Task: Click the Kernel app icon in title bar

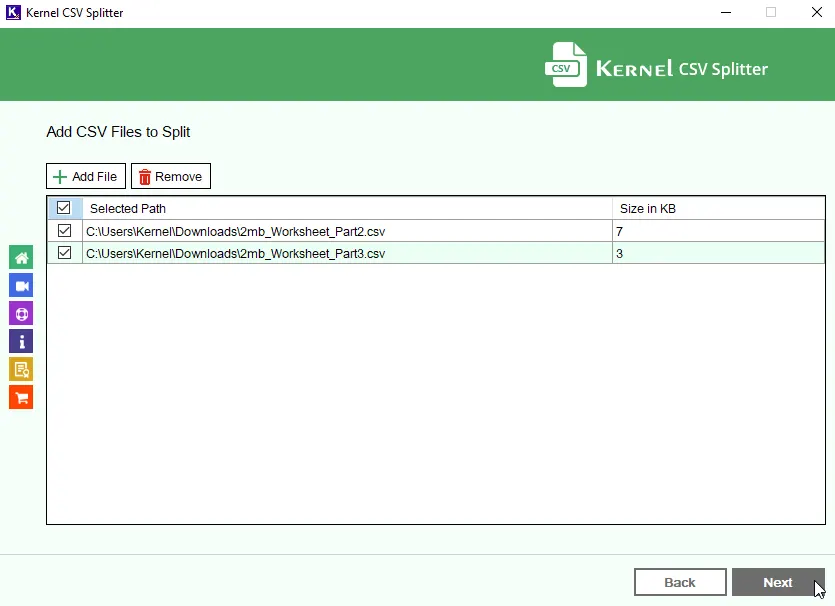Action: pos(13,12)
